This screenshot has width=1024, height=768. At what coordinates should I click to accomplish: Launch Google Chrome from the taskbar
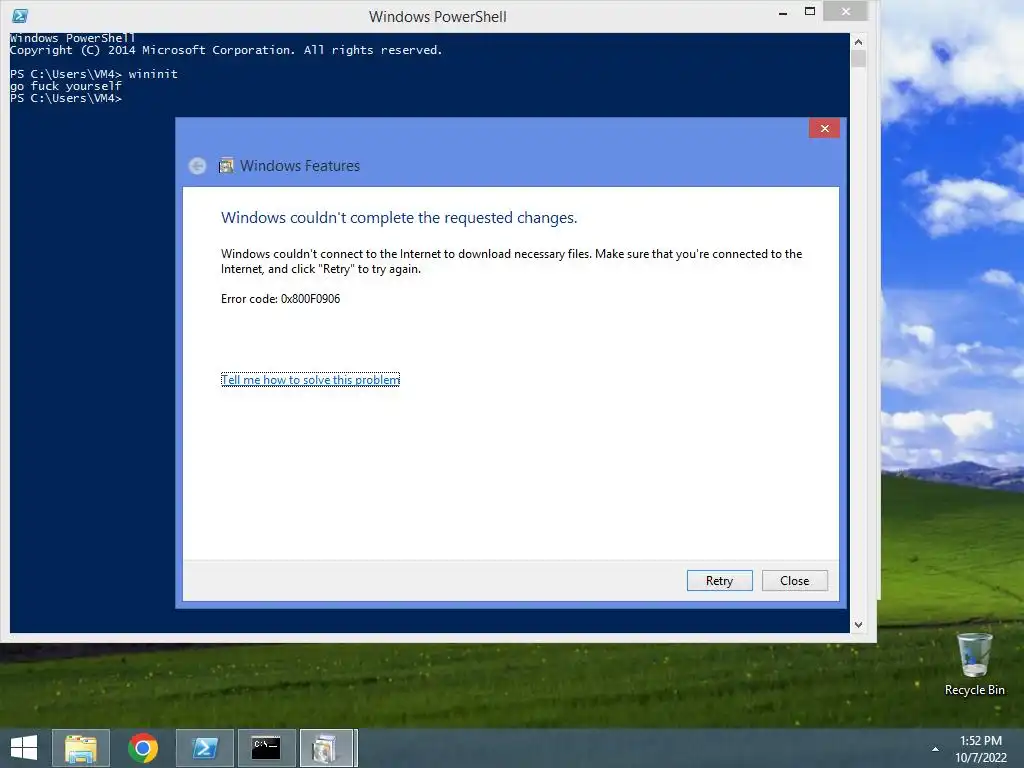(143, 748)
